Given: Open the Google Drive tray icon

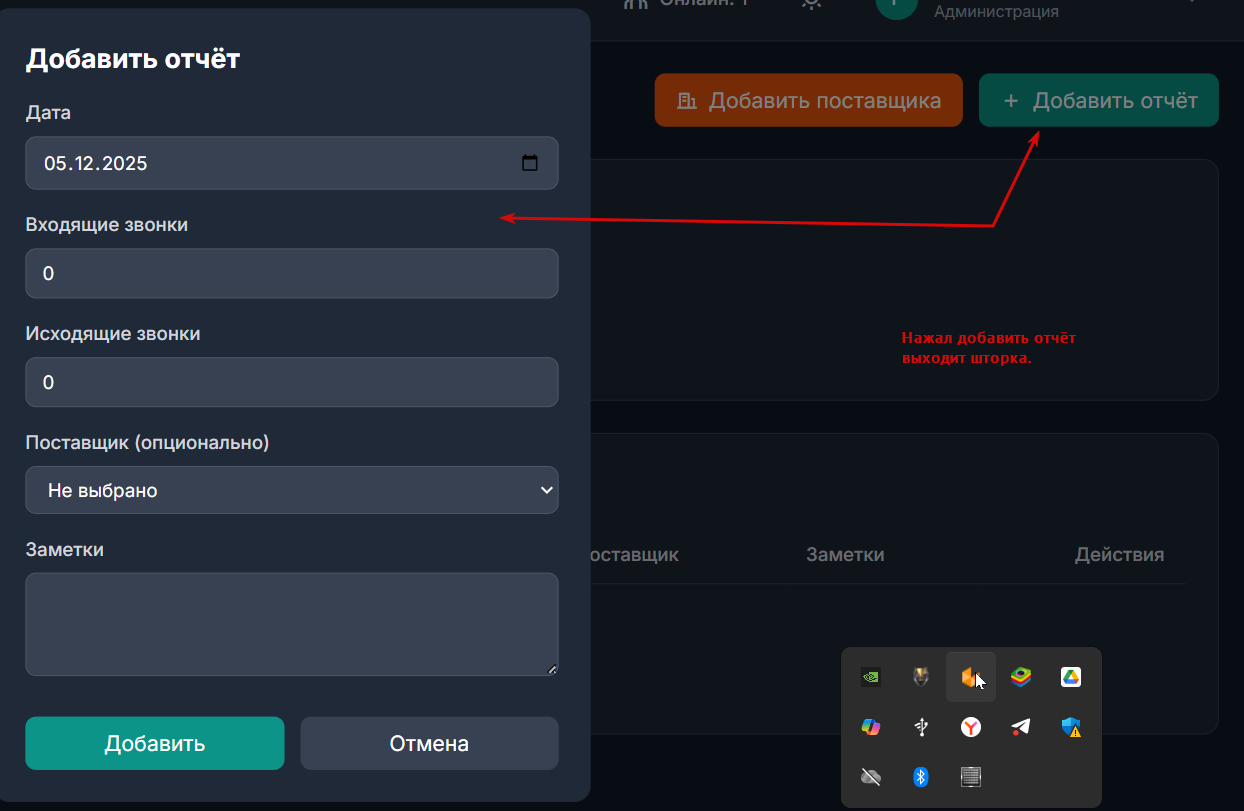Looking at the screenshot, I should [1071, 677].
